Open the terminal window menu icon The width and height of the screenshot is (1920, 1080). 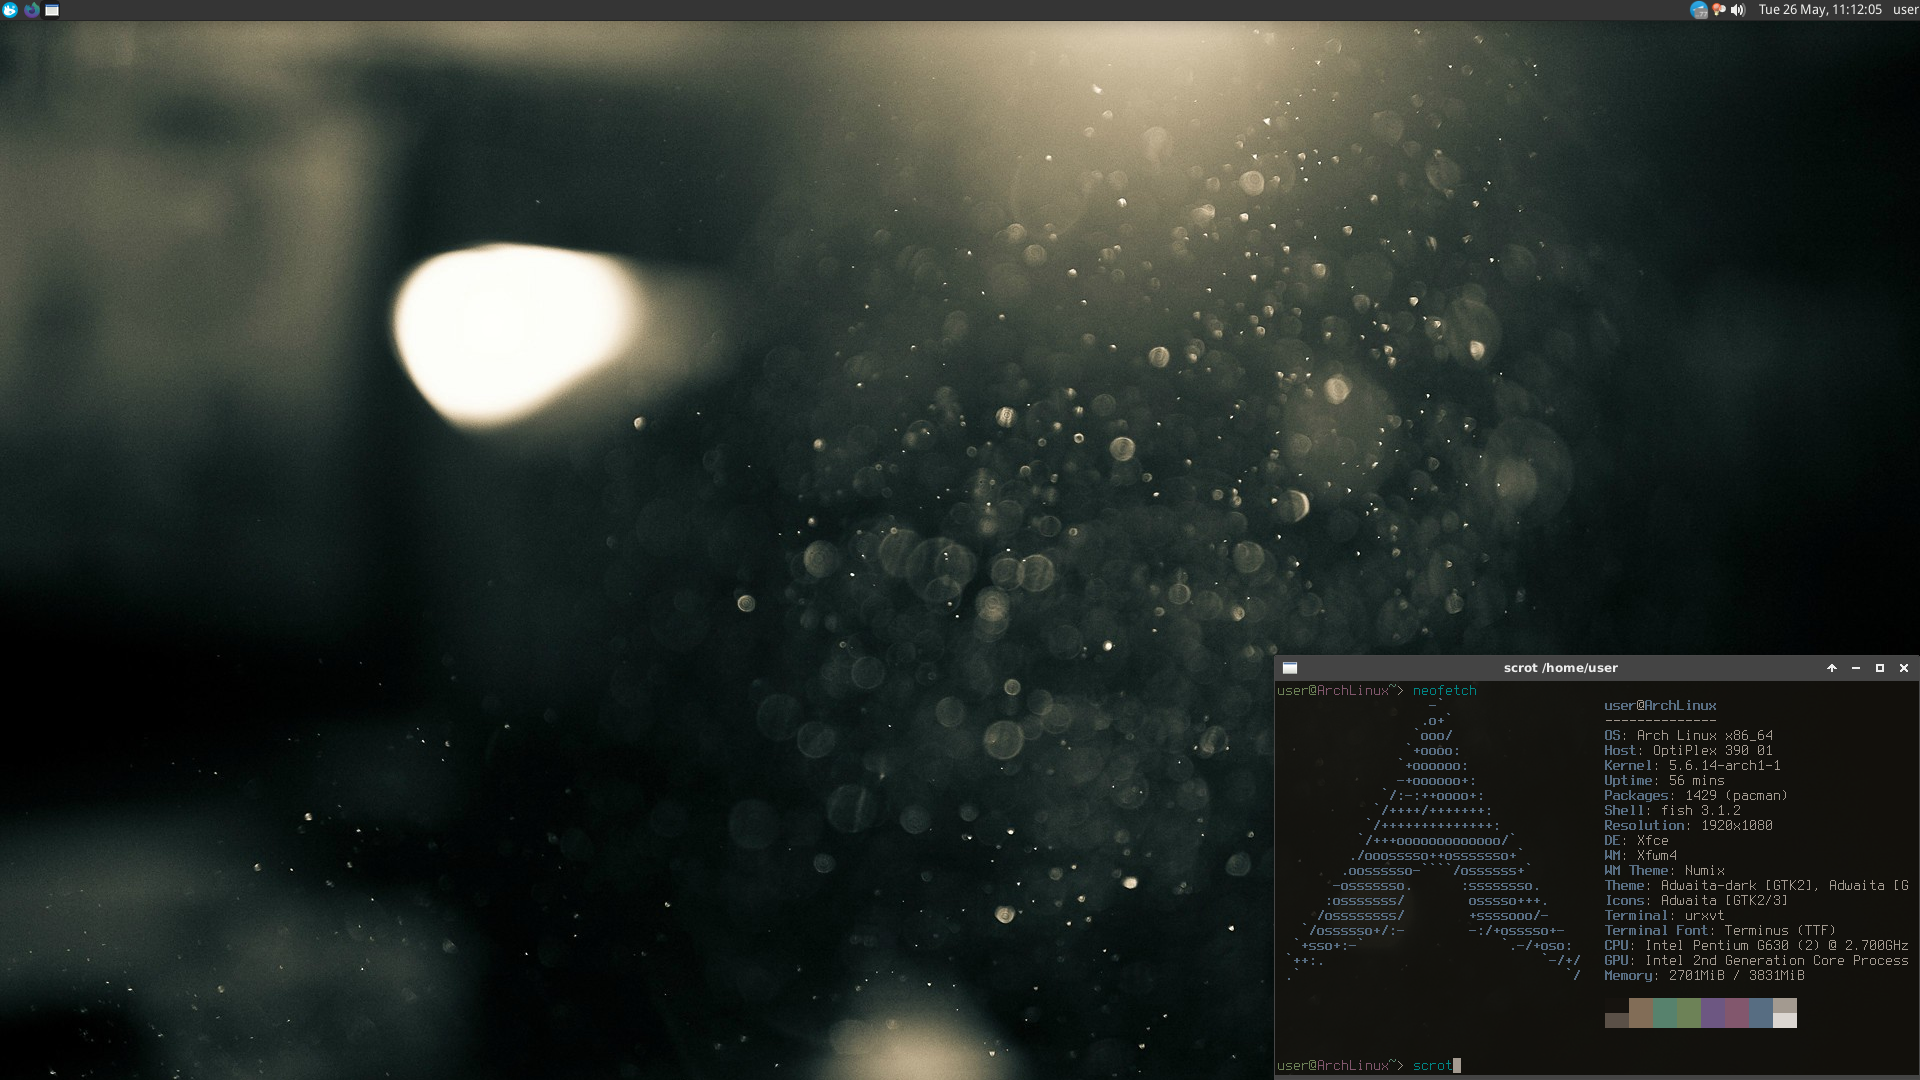(x=1290, y=668)
